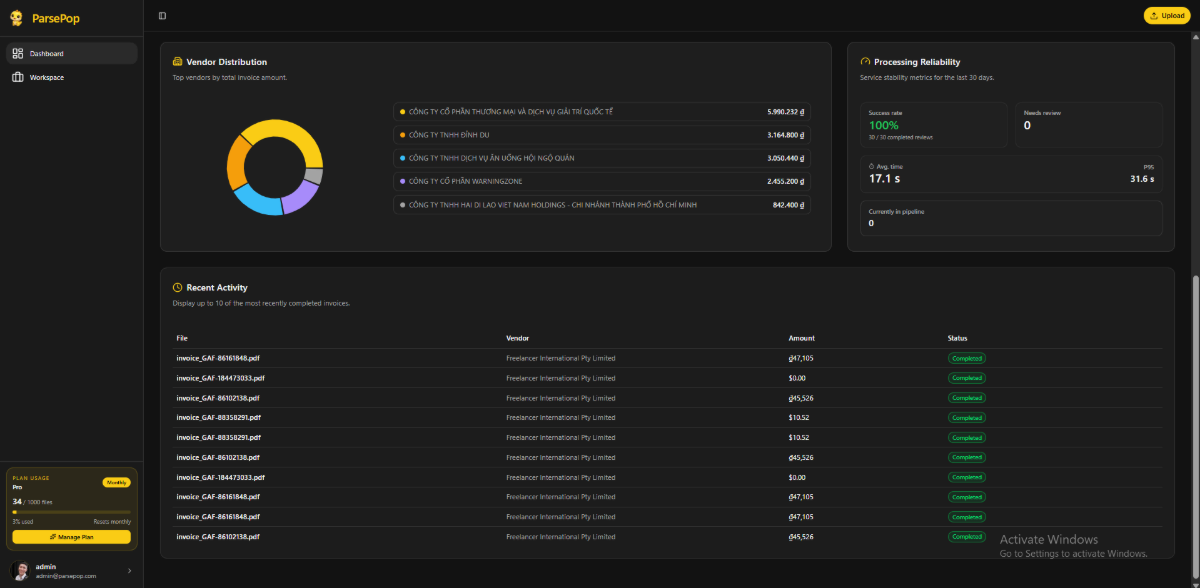Click the admin avatar picture
Screen dimensions: 1200x588
pyautogui.click(x=20, y=571)
